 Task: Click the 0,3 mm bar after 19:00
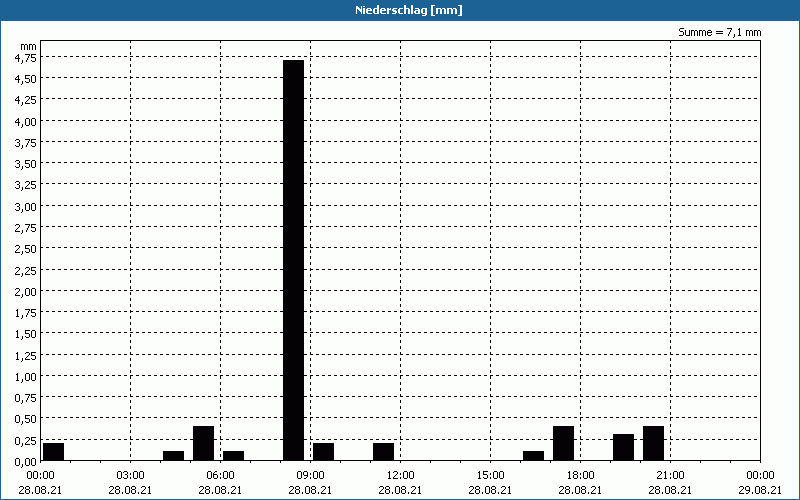click(x=623, y=447)
